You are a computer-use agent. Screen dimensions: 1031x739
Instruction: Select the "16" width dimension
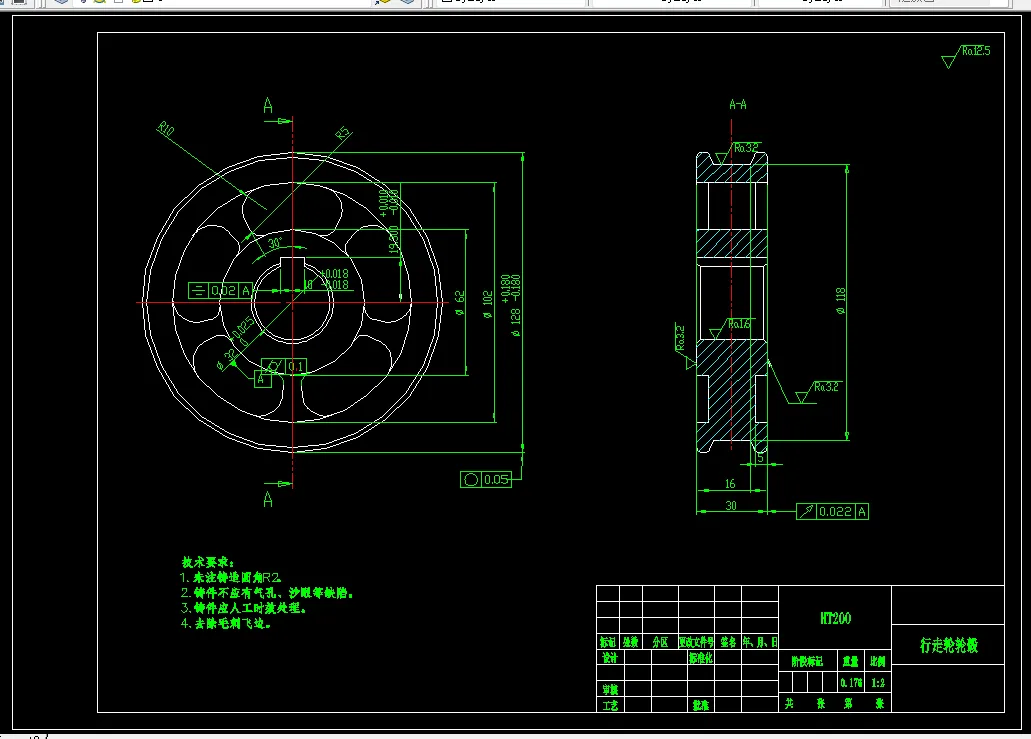click(x=730, y=484)
